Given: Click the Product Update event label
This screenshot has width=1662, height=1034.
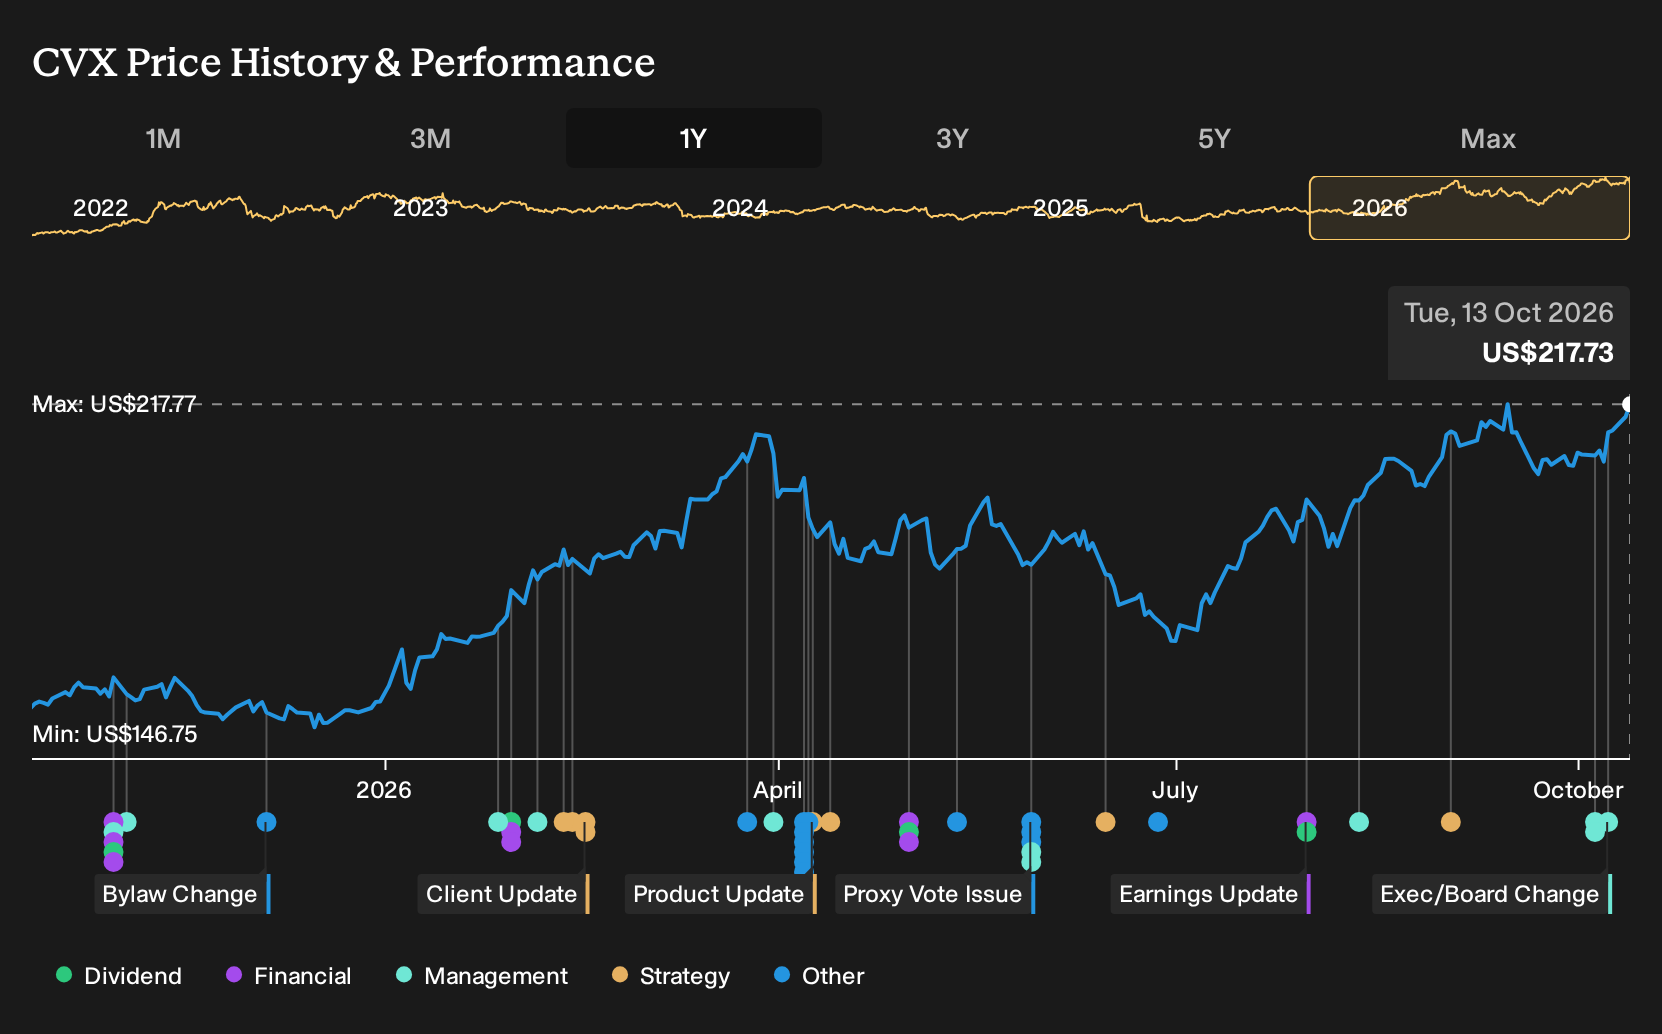Looking at the screenshot, I should click(721, 894).
